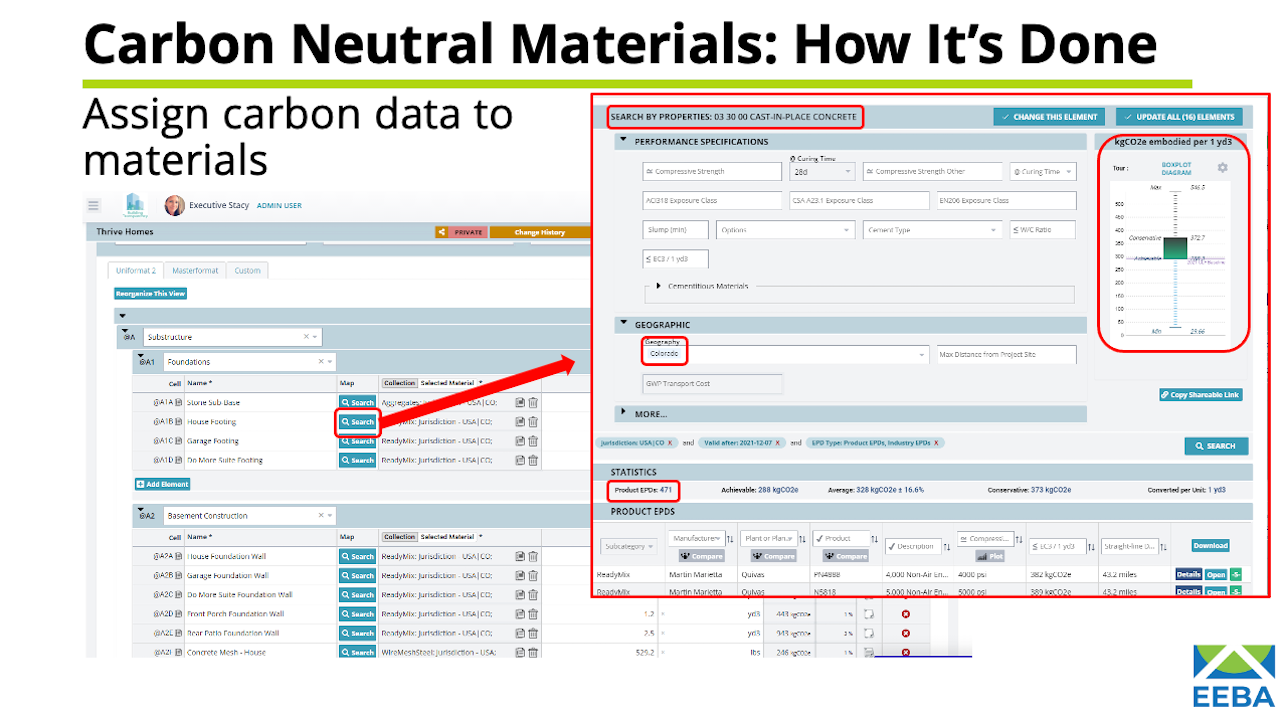1280x715 pixels.
Task: Click the boxplot settings gear icon
Action: tap(1222, 168)
